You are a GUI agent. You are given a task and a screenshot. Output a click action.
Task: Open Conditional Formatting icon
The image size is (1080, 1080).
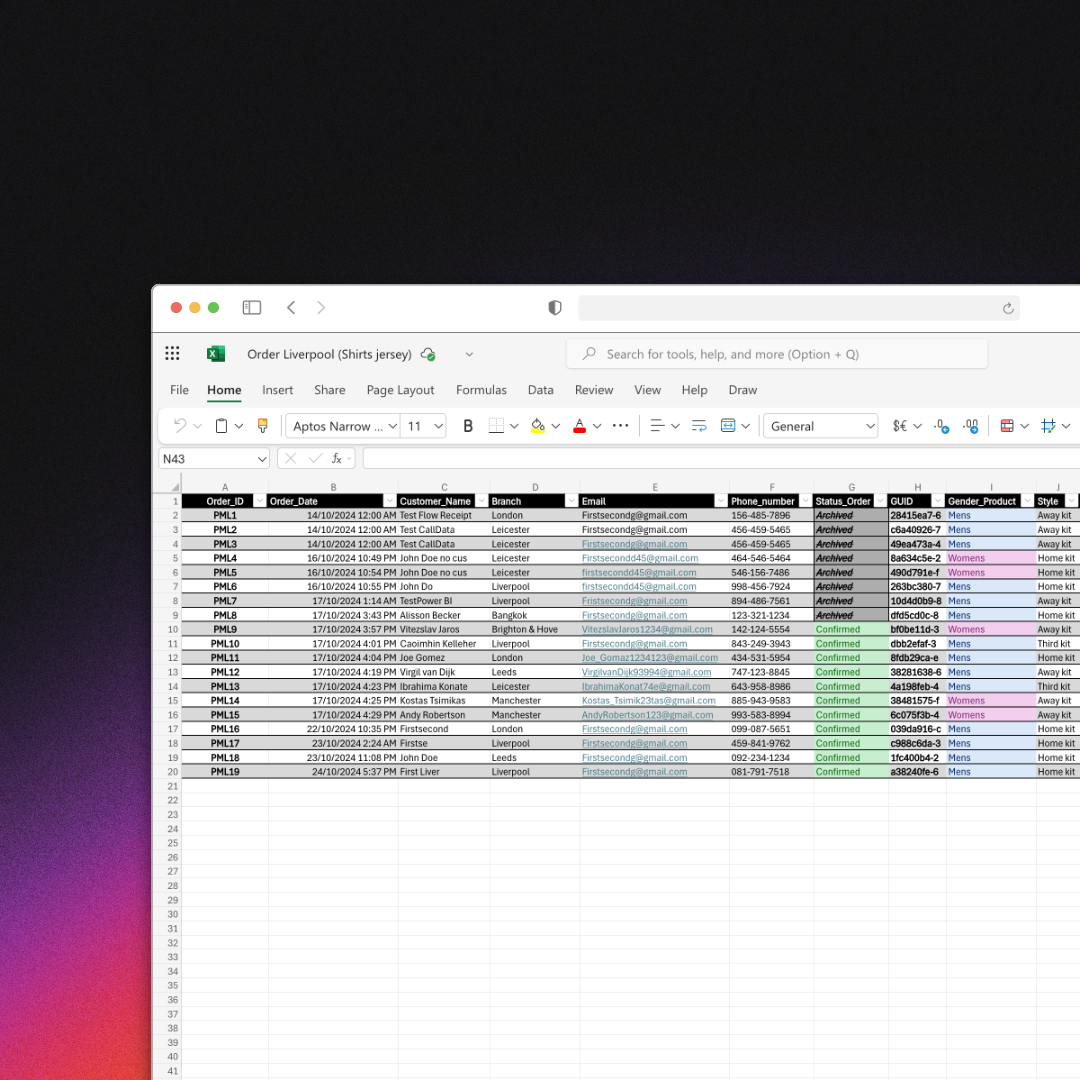coord(1006,426)
